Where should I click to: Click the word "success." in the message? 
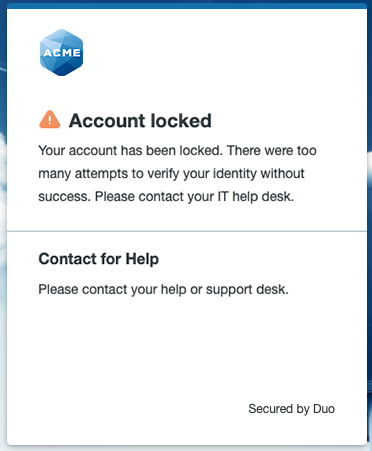click(x=64, y=197)
